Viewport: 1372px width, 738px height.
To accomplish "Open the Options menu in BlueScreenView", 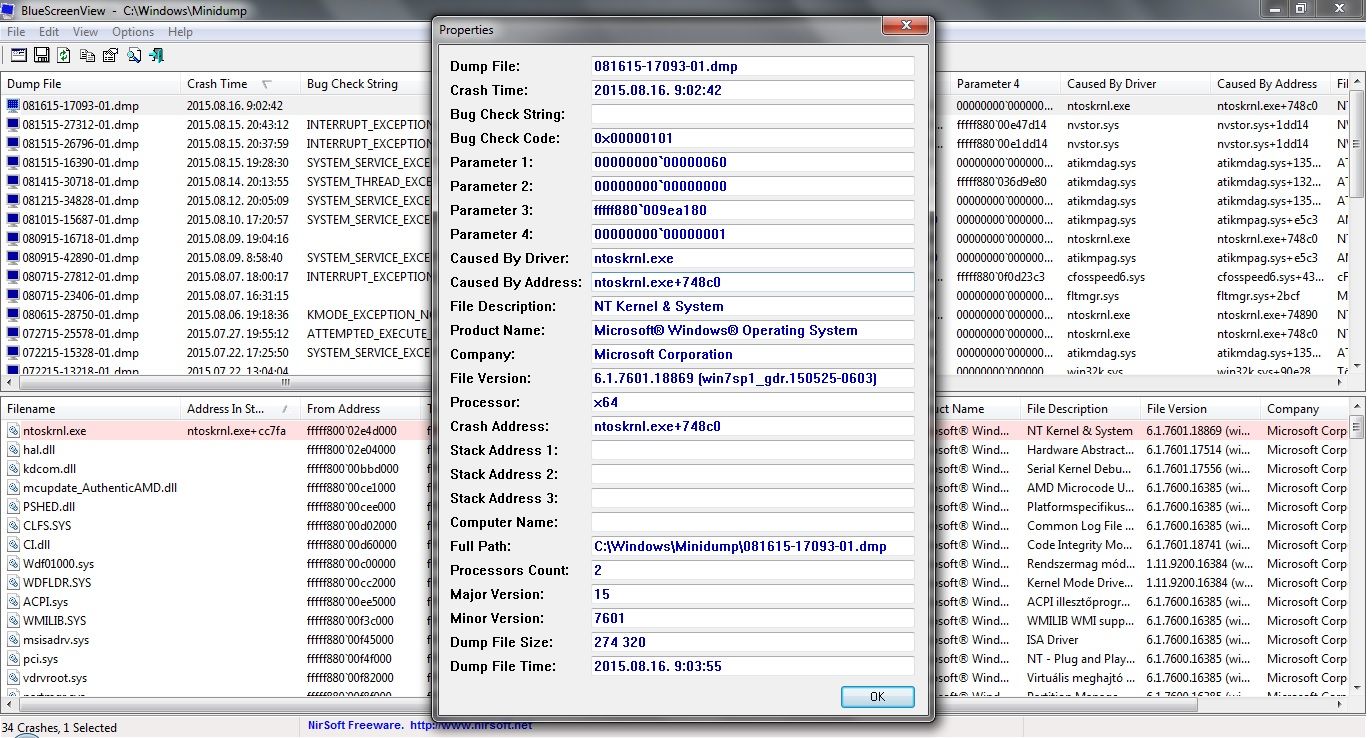I will pos(133,32).
